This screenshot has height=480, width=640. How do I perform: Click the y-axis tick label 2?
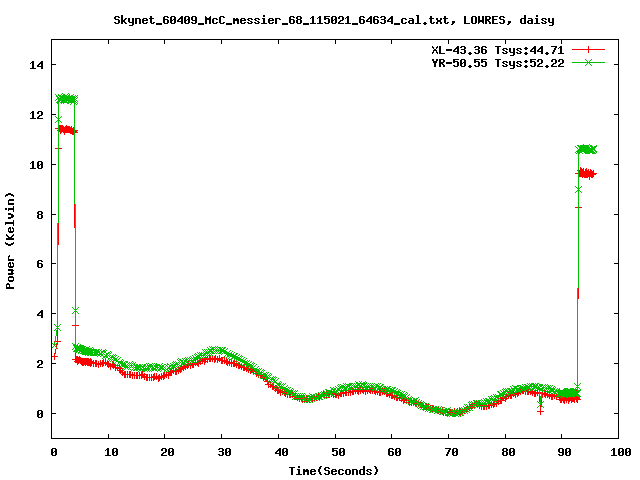40,364
